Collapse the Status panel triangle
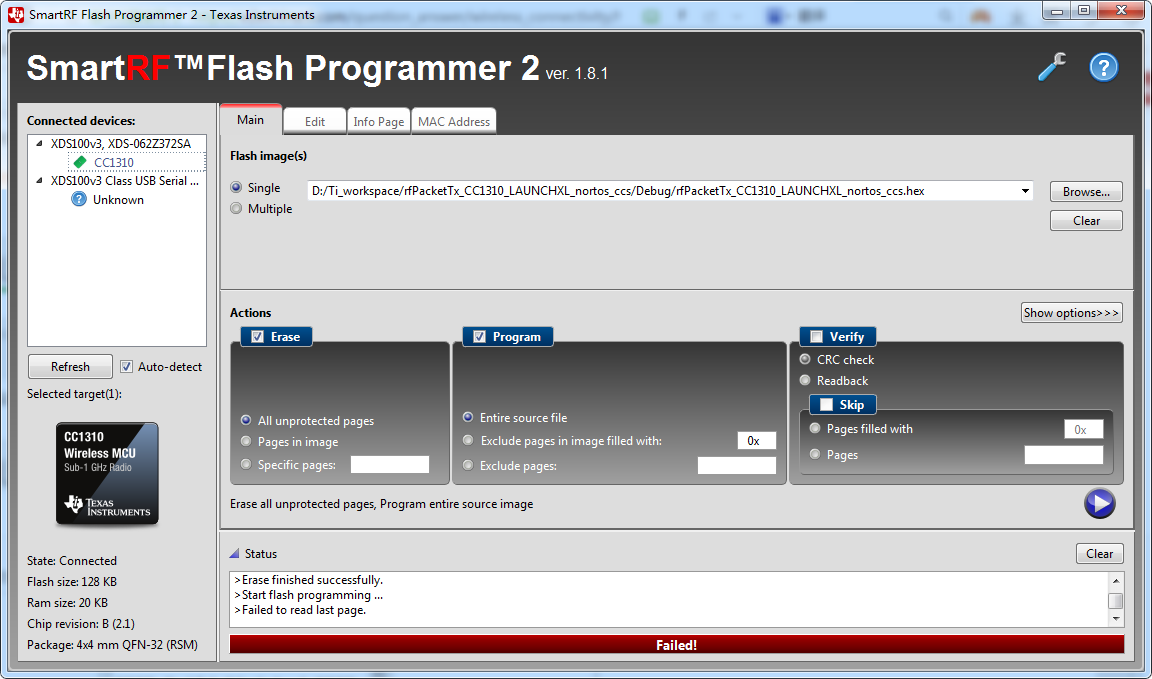Screen dimensions: 1152x679 tap(234, 553)
